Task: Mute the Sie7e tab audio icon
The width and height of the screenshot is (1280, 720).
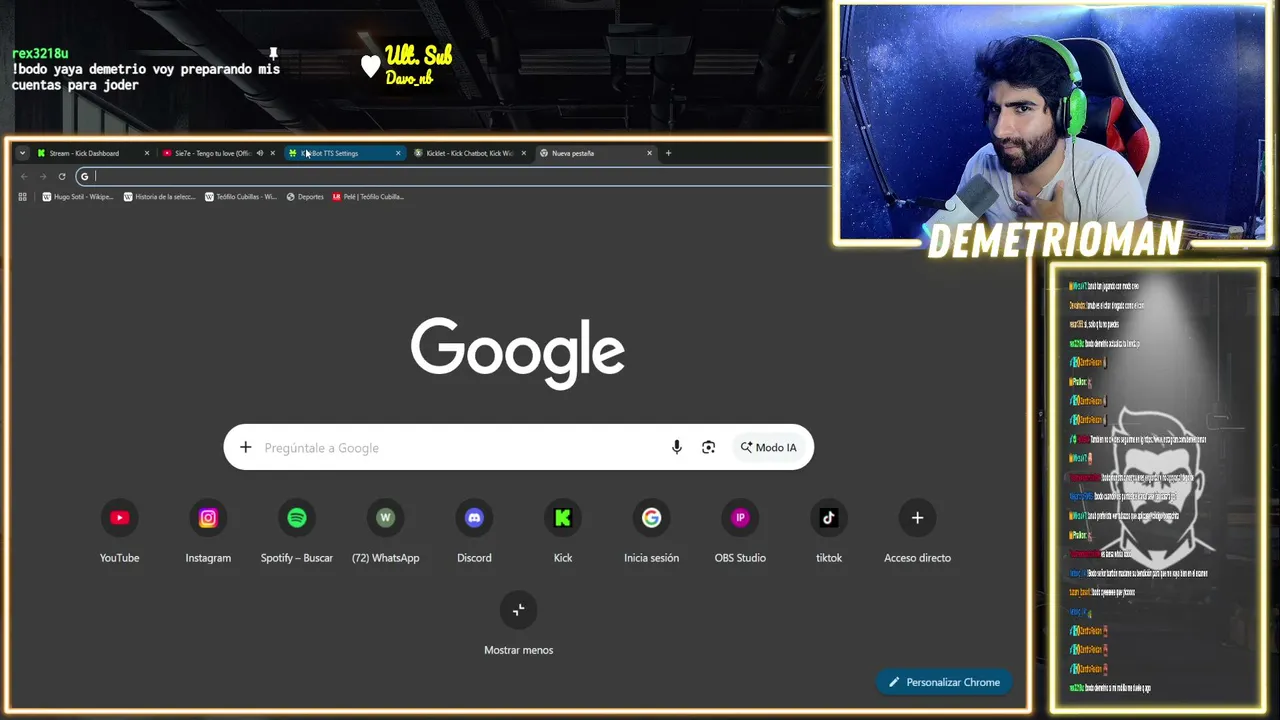Action: (x=260, y=153)
